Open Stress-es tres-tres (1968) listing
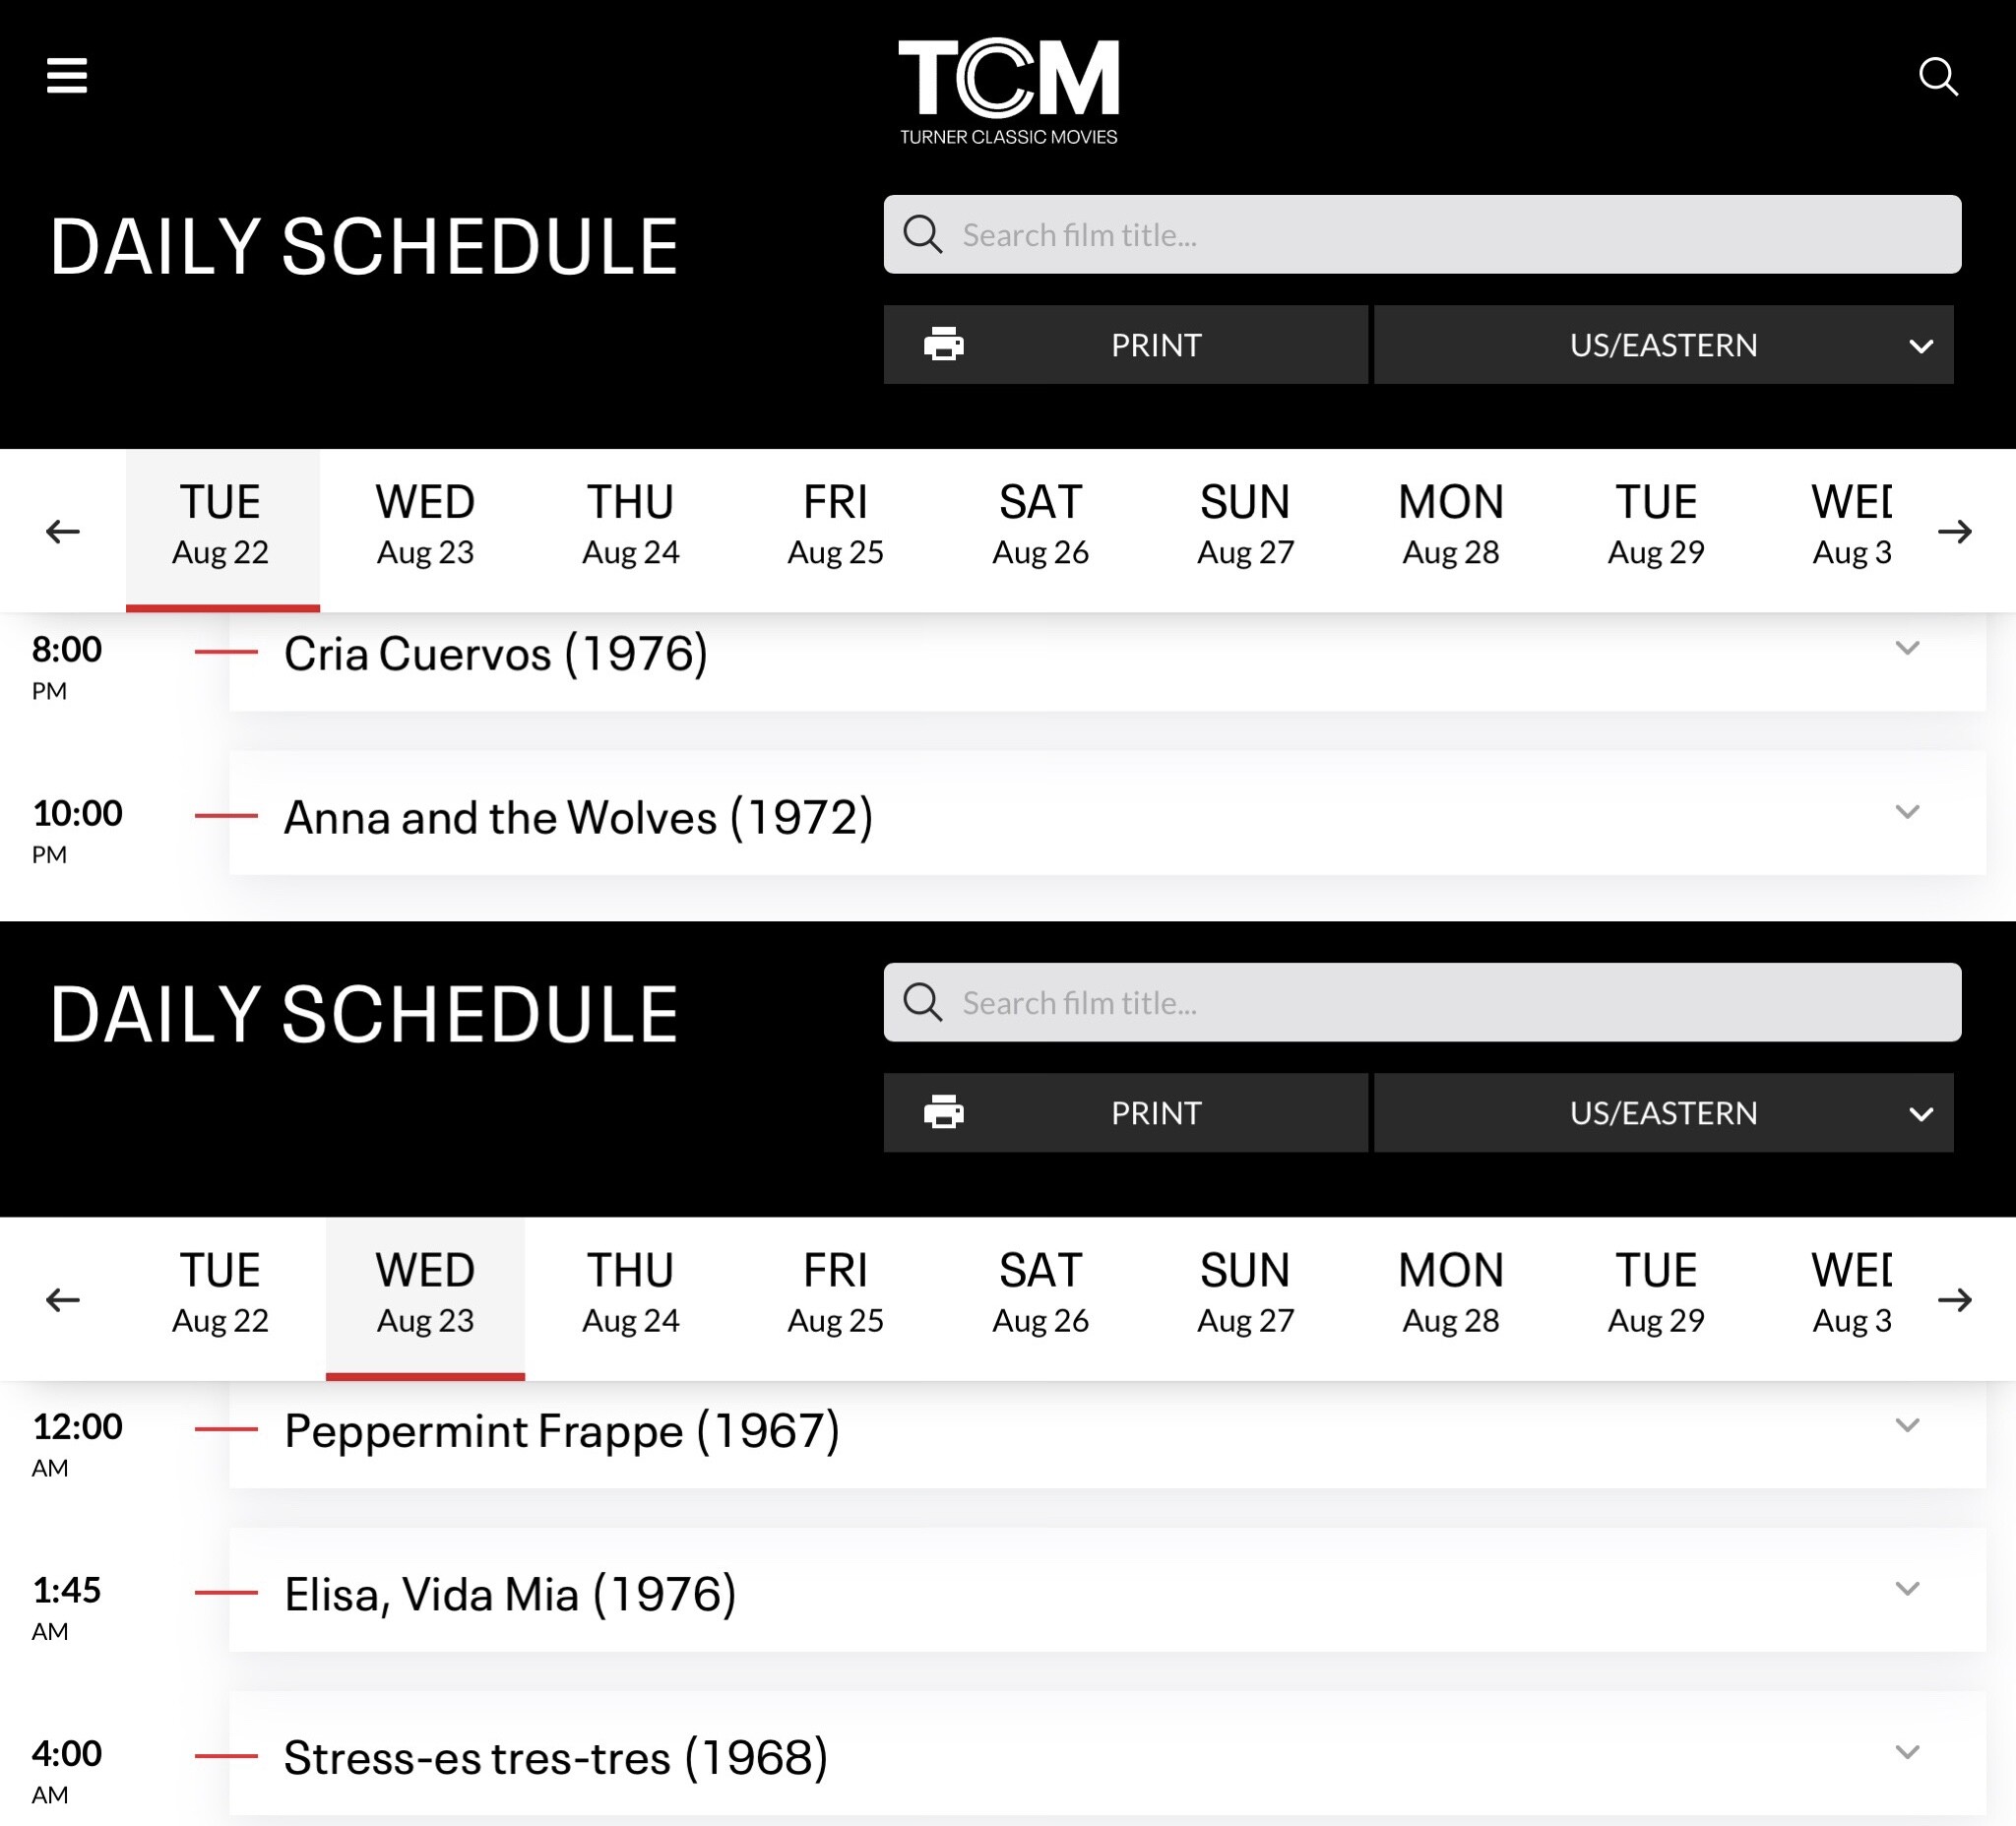2016x1826 pixels. (x=556, y=1757)
